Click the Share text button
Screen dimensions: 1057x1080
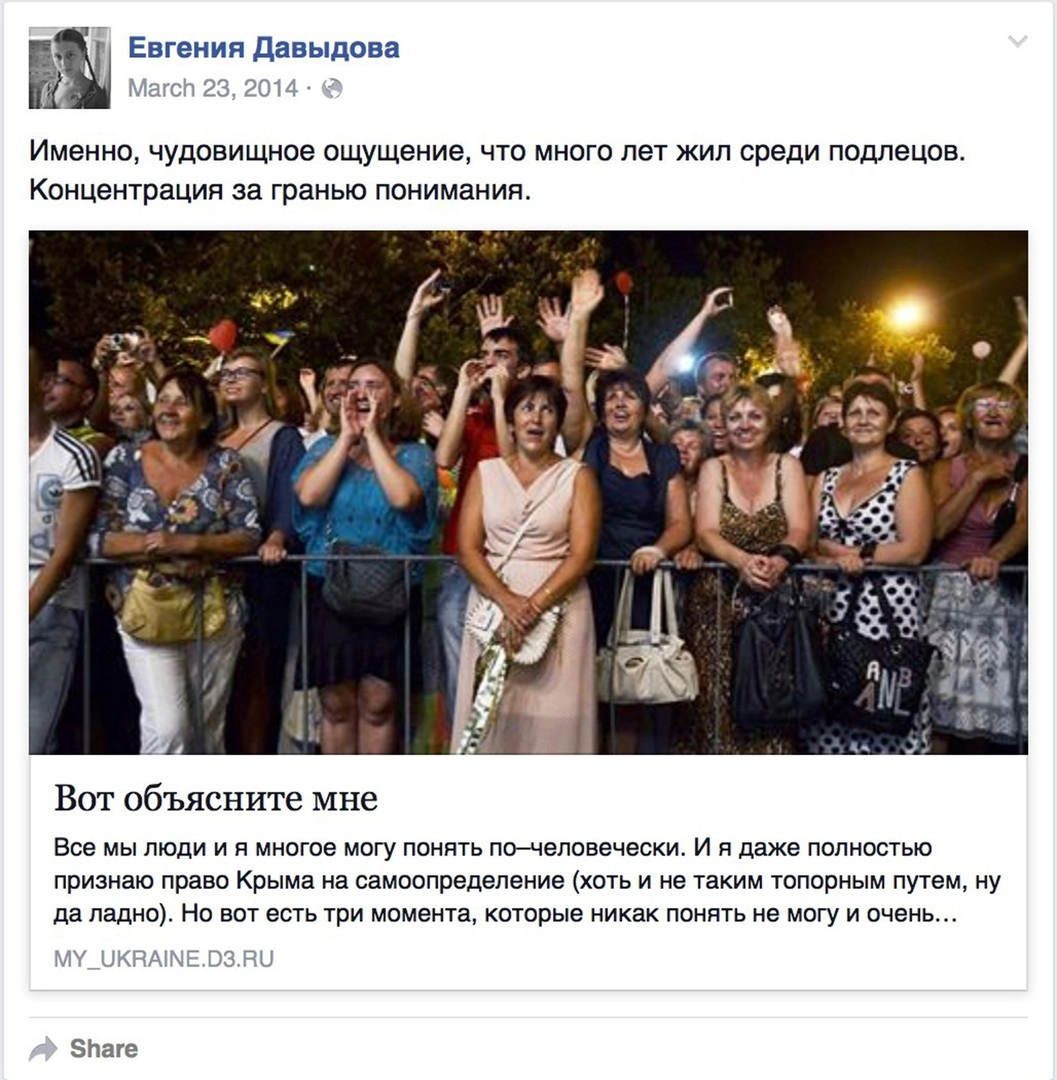point(104,1048)
